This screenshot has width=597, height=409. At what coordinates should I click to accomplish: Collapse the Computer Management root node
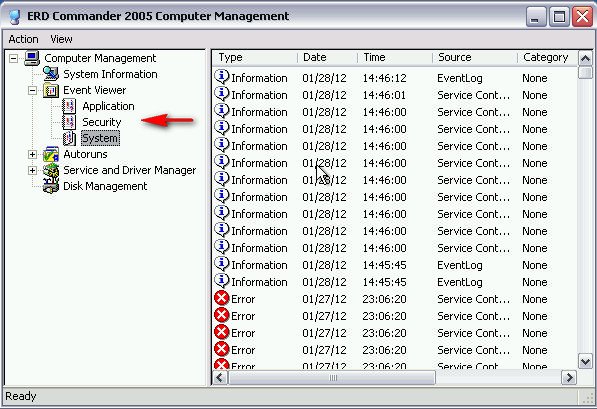click(x=13, y=58)
